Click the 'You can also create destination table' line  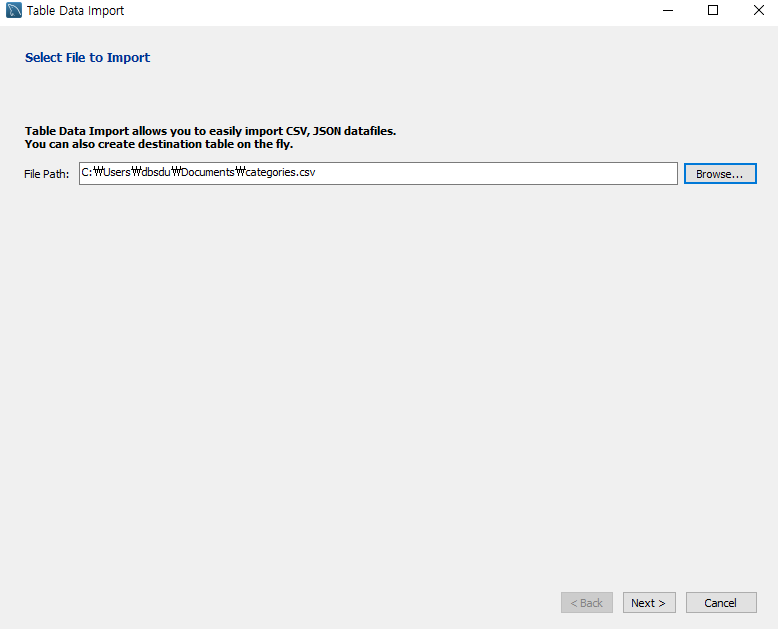(159, 144)
